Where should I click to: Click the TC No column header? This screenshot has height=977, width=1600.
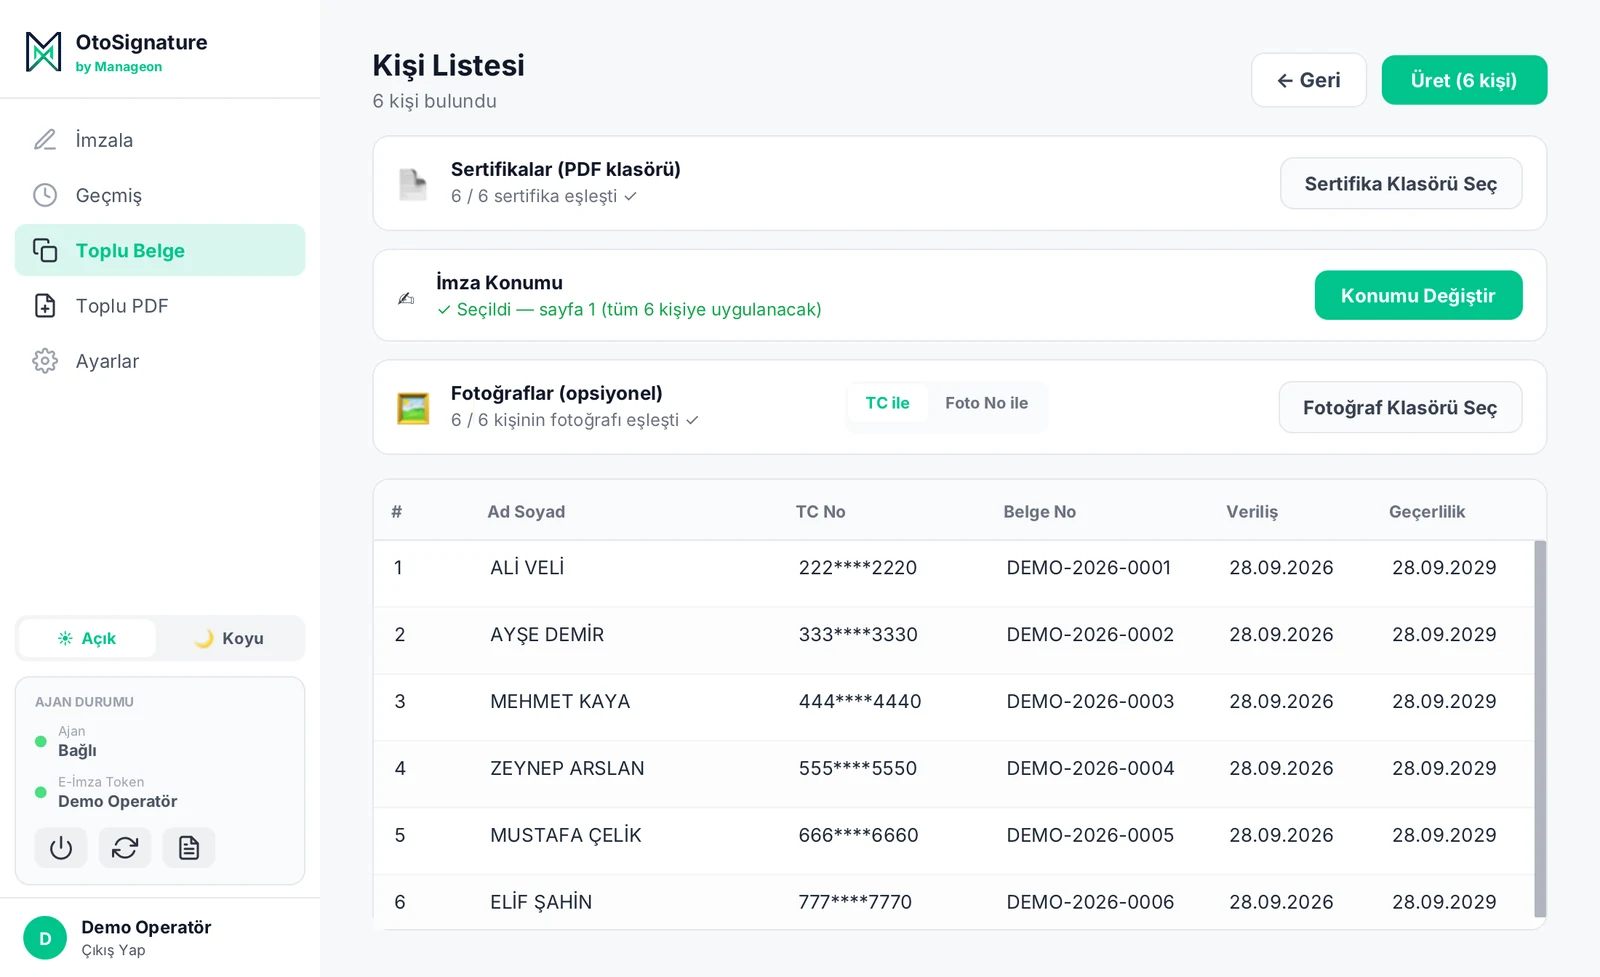pos(820,512)
